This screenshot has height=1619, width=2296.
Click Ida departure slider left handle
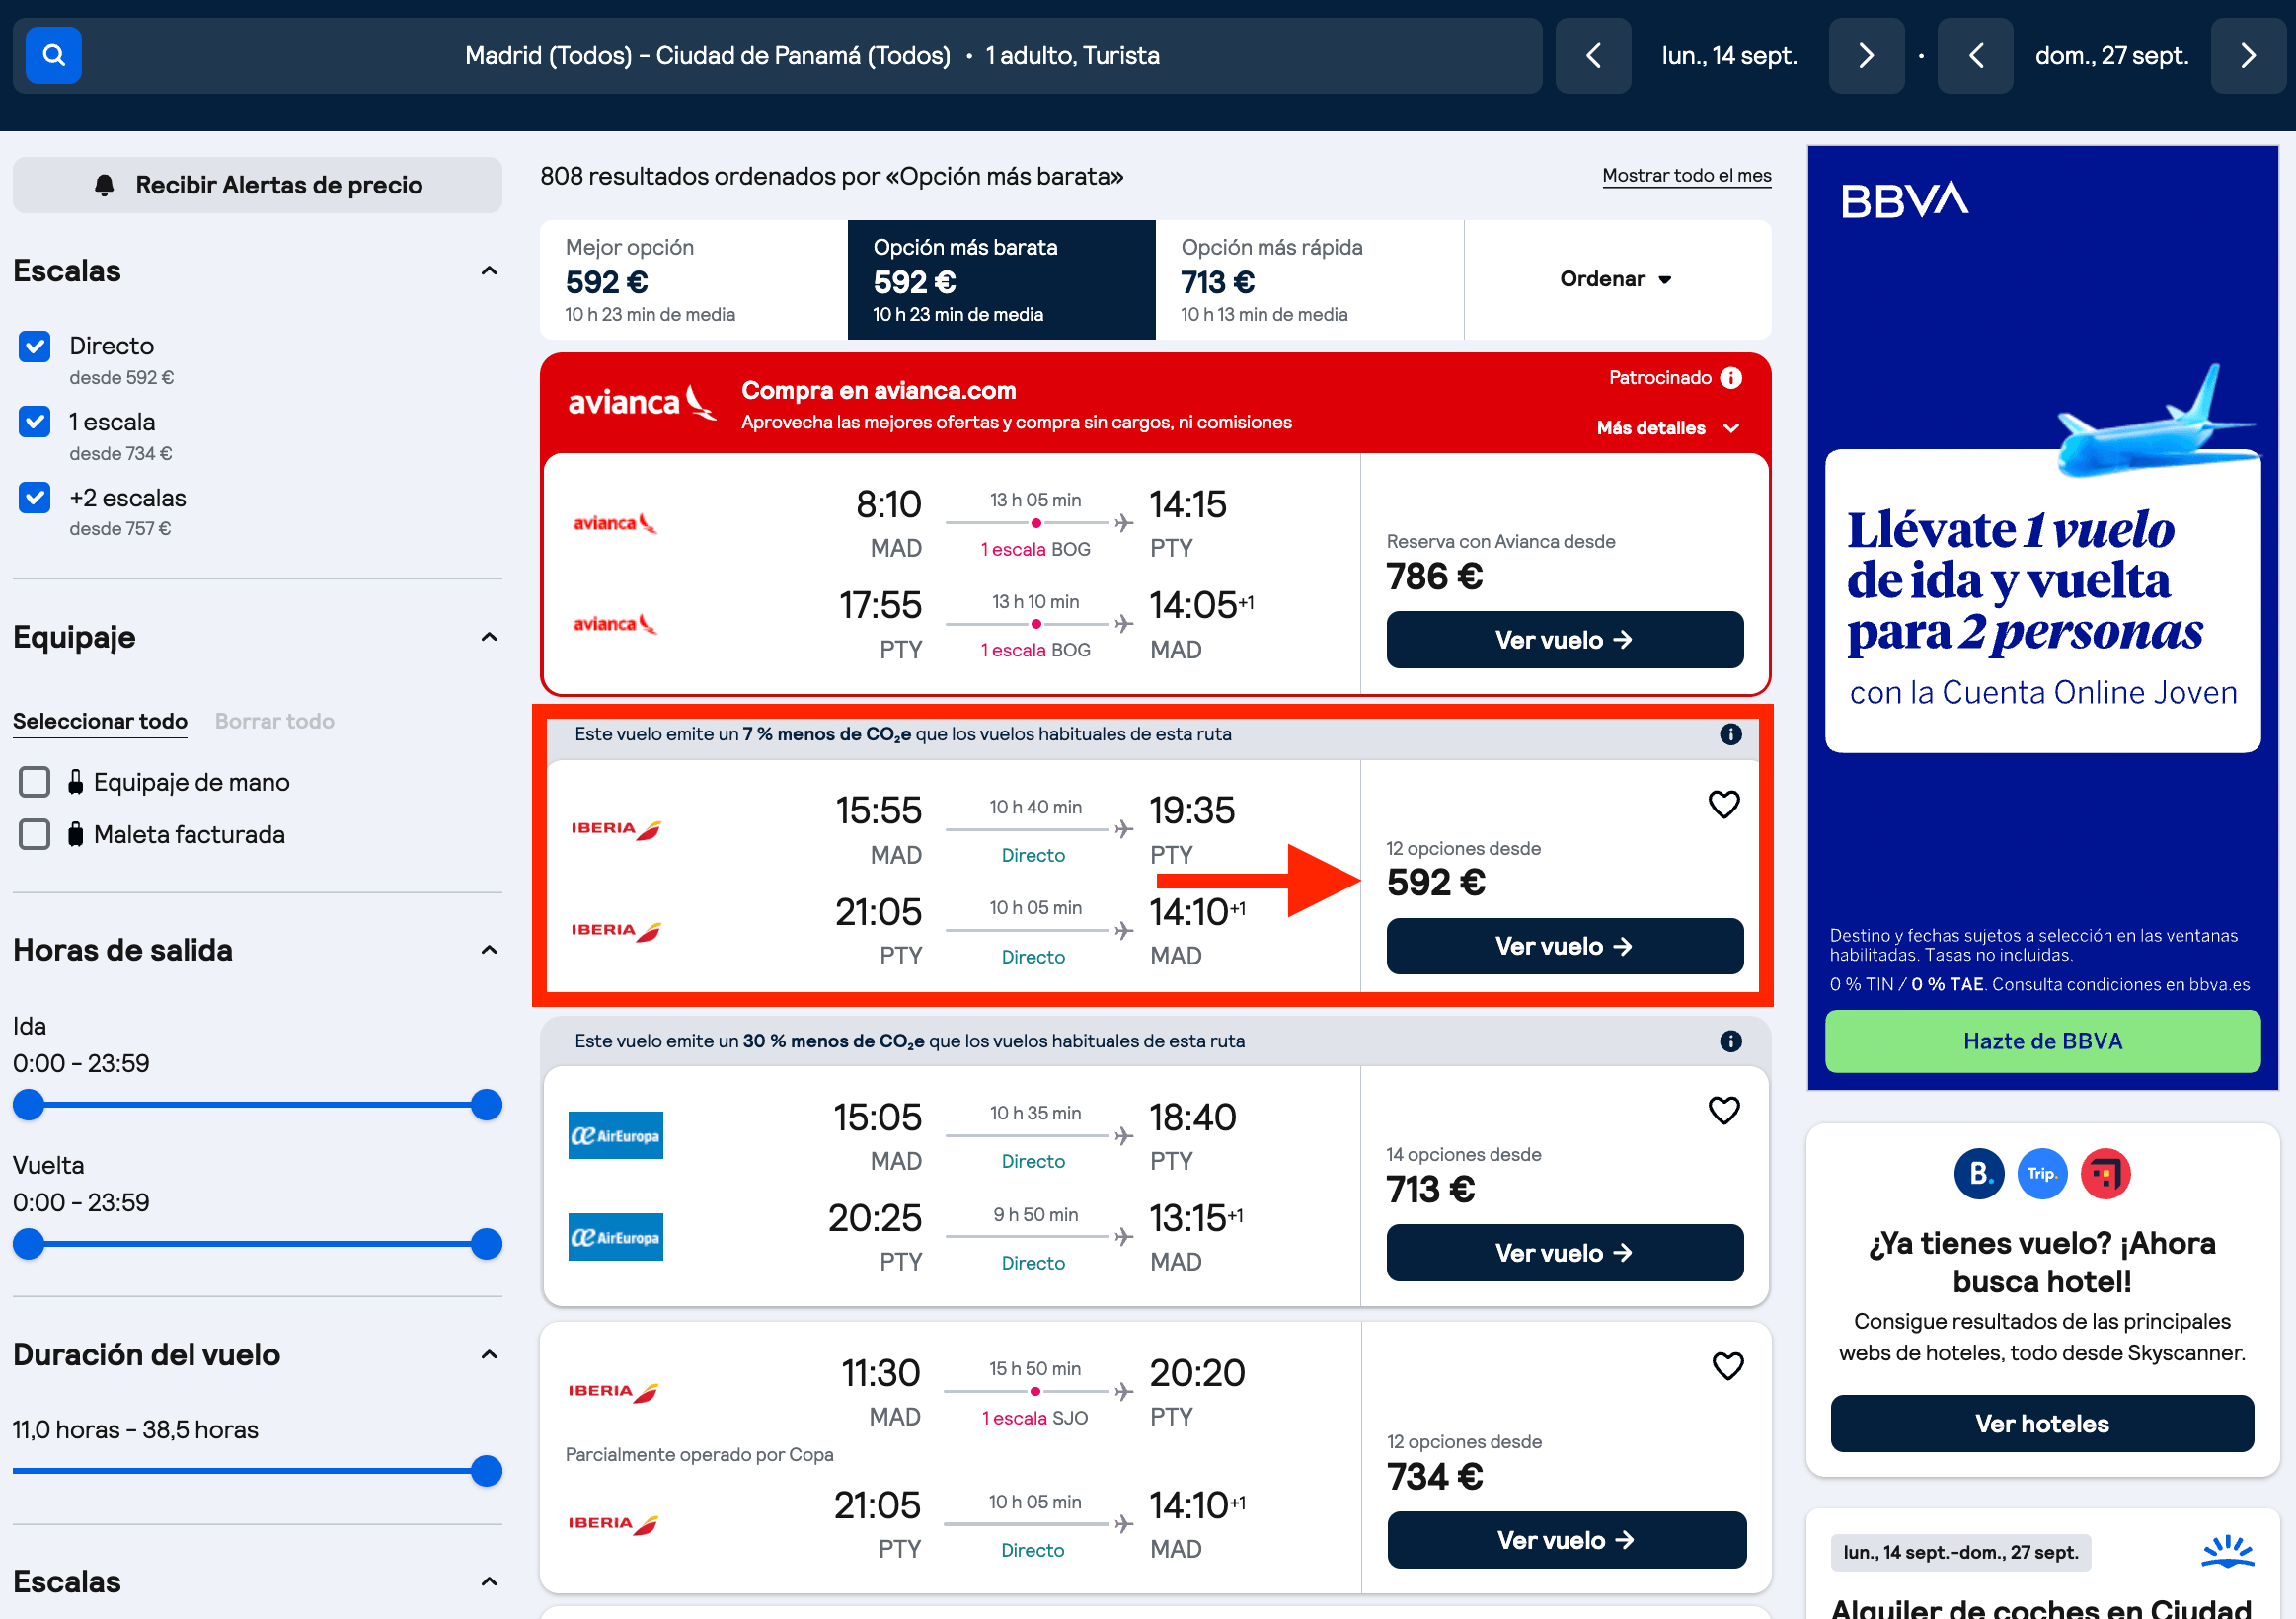click(x=29, y=1105)
